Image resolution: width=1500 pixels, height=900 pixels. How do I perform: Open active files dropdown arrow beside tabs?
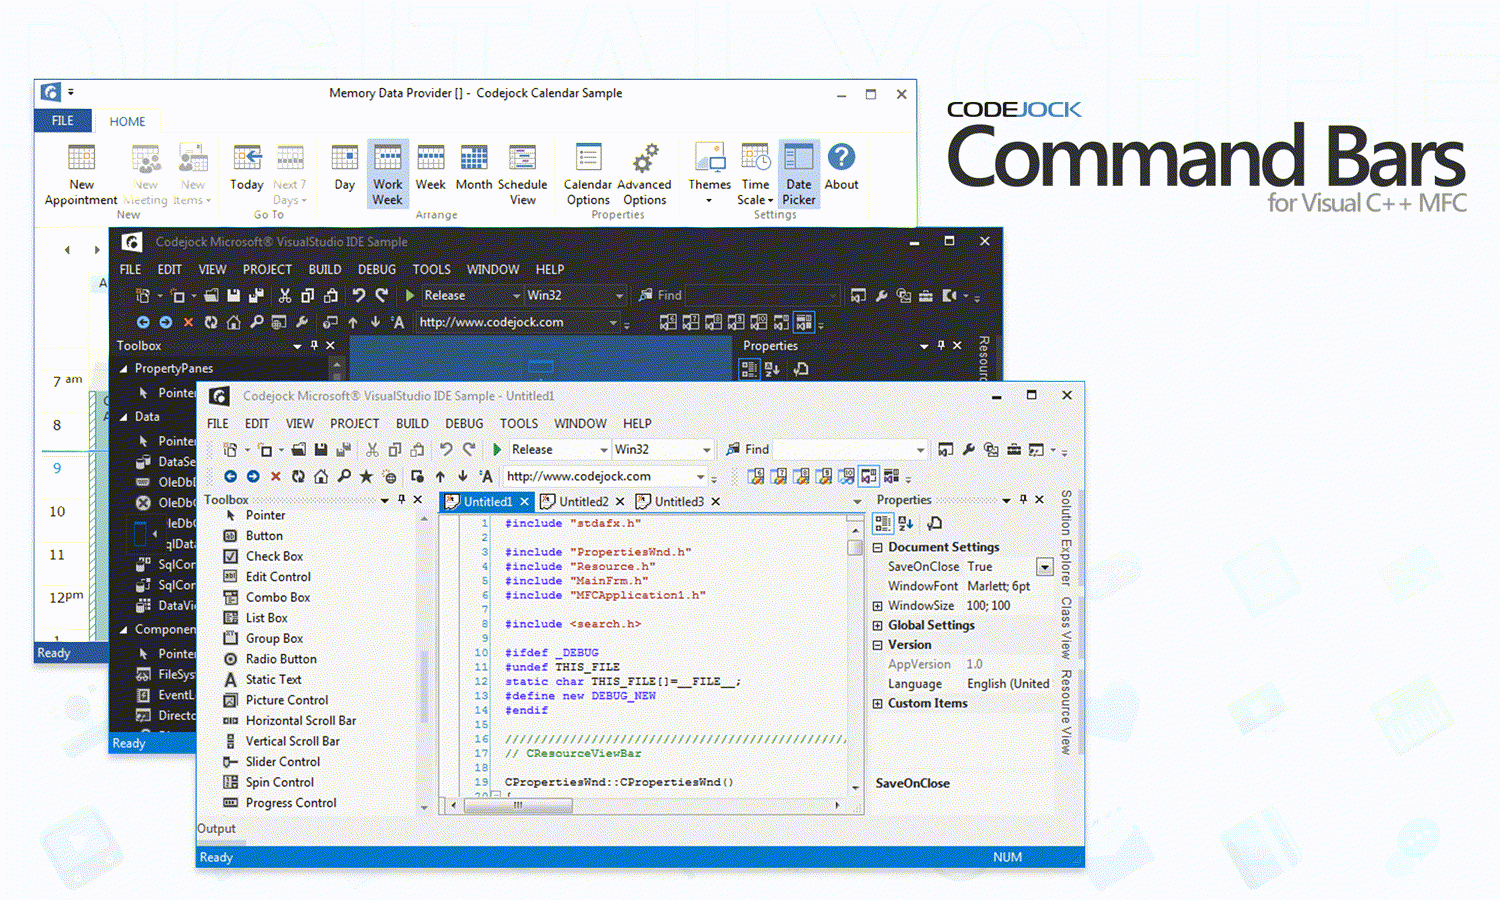click(x=857, y=502)
